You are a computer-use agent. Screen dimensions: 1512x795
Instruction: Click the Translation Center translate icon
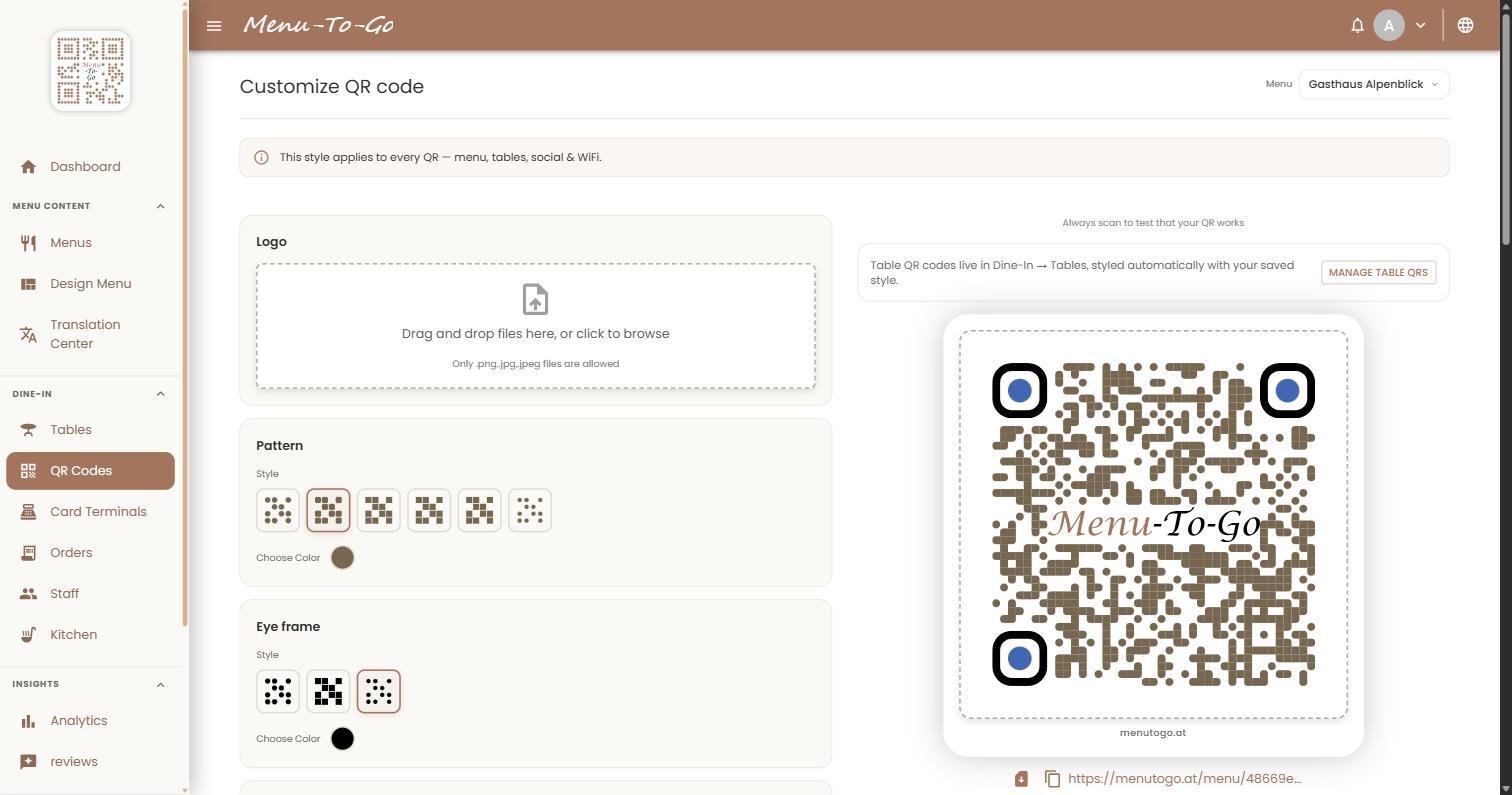tap(28, 334)
